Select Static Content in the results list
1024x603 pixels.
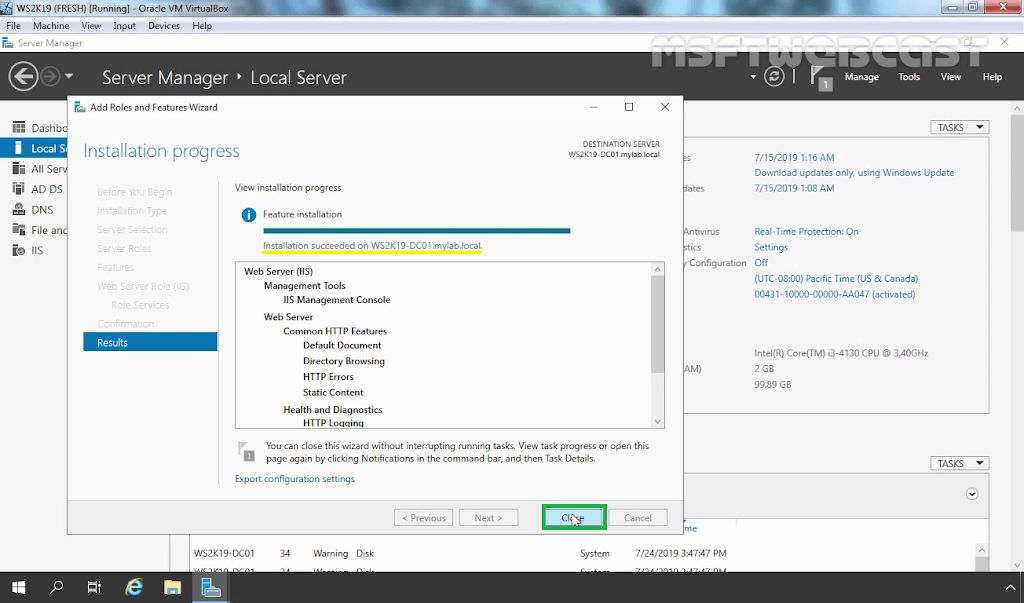333,392
